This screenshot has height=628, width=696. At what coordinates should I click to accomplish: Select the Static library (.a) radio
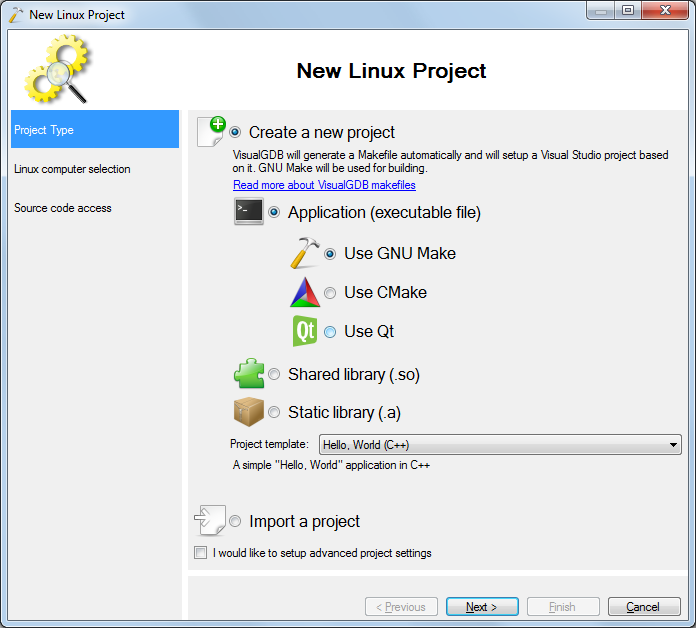tap(274, 412)
